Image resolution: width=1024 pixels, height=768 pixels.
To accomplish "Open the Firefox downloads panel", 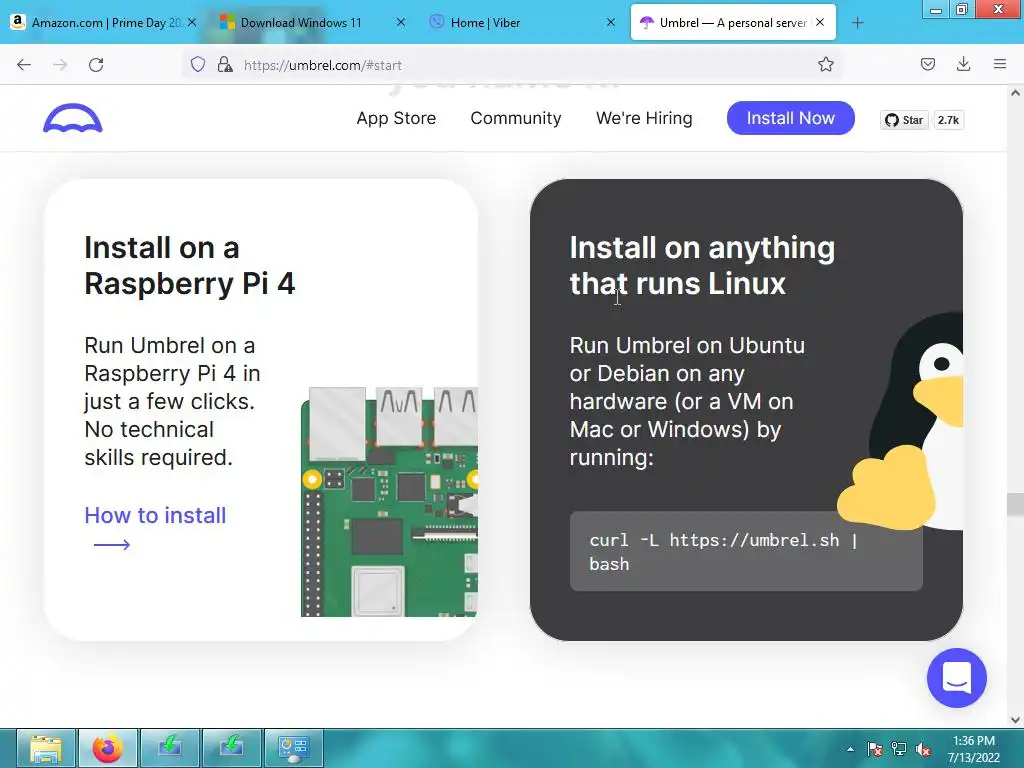I will tap(963, 64).
